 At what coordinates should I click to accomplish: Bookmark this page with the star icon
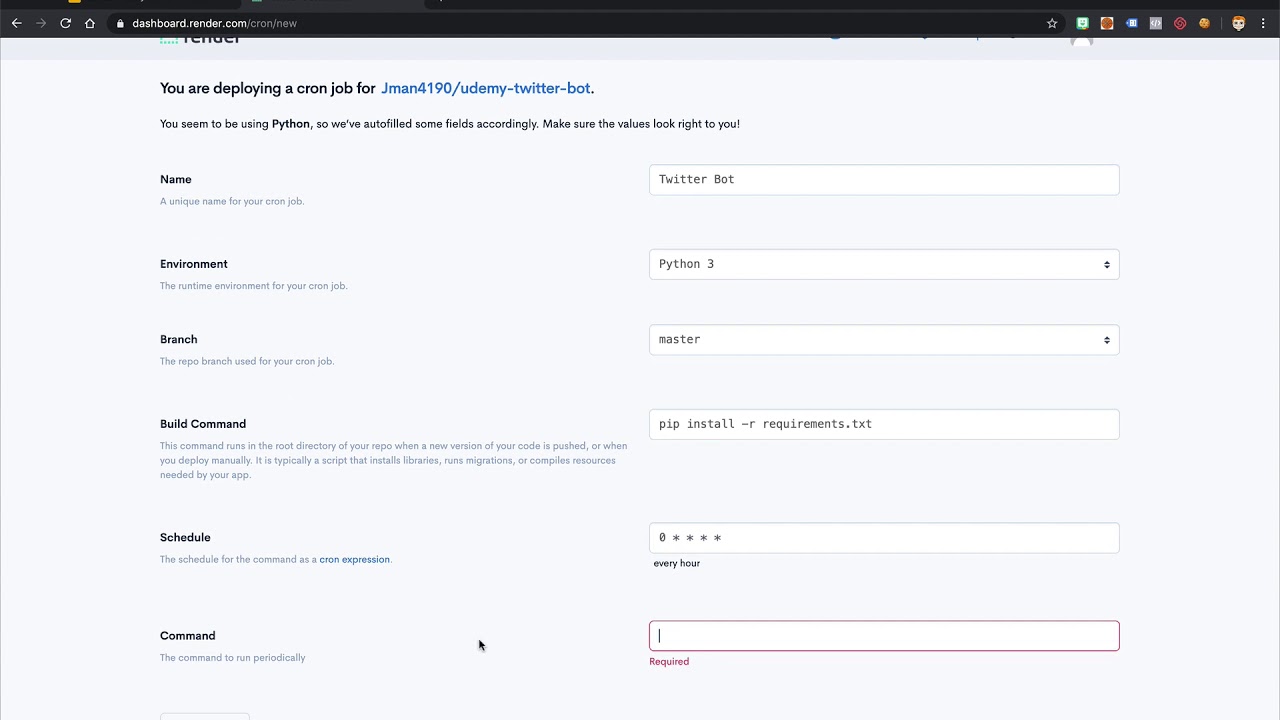pyautogui.click(x=1052, y=23)
